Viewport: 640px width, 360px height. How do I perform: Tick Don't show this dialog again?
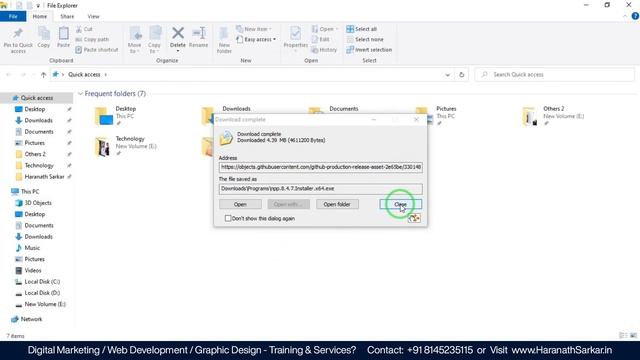[228, 218]
